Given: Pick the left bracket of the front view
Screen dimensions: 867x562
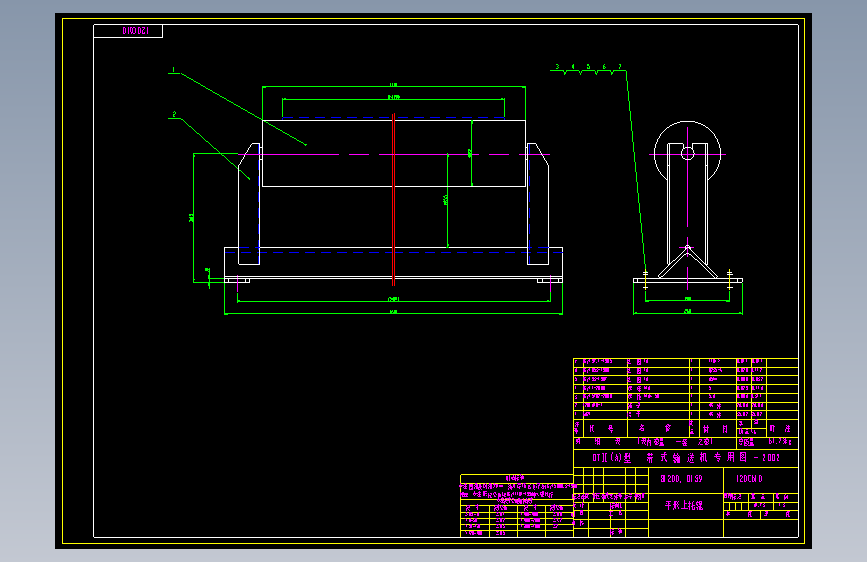Looking at the screenshot, I should pos(249,204).
